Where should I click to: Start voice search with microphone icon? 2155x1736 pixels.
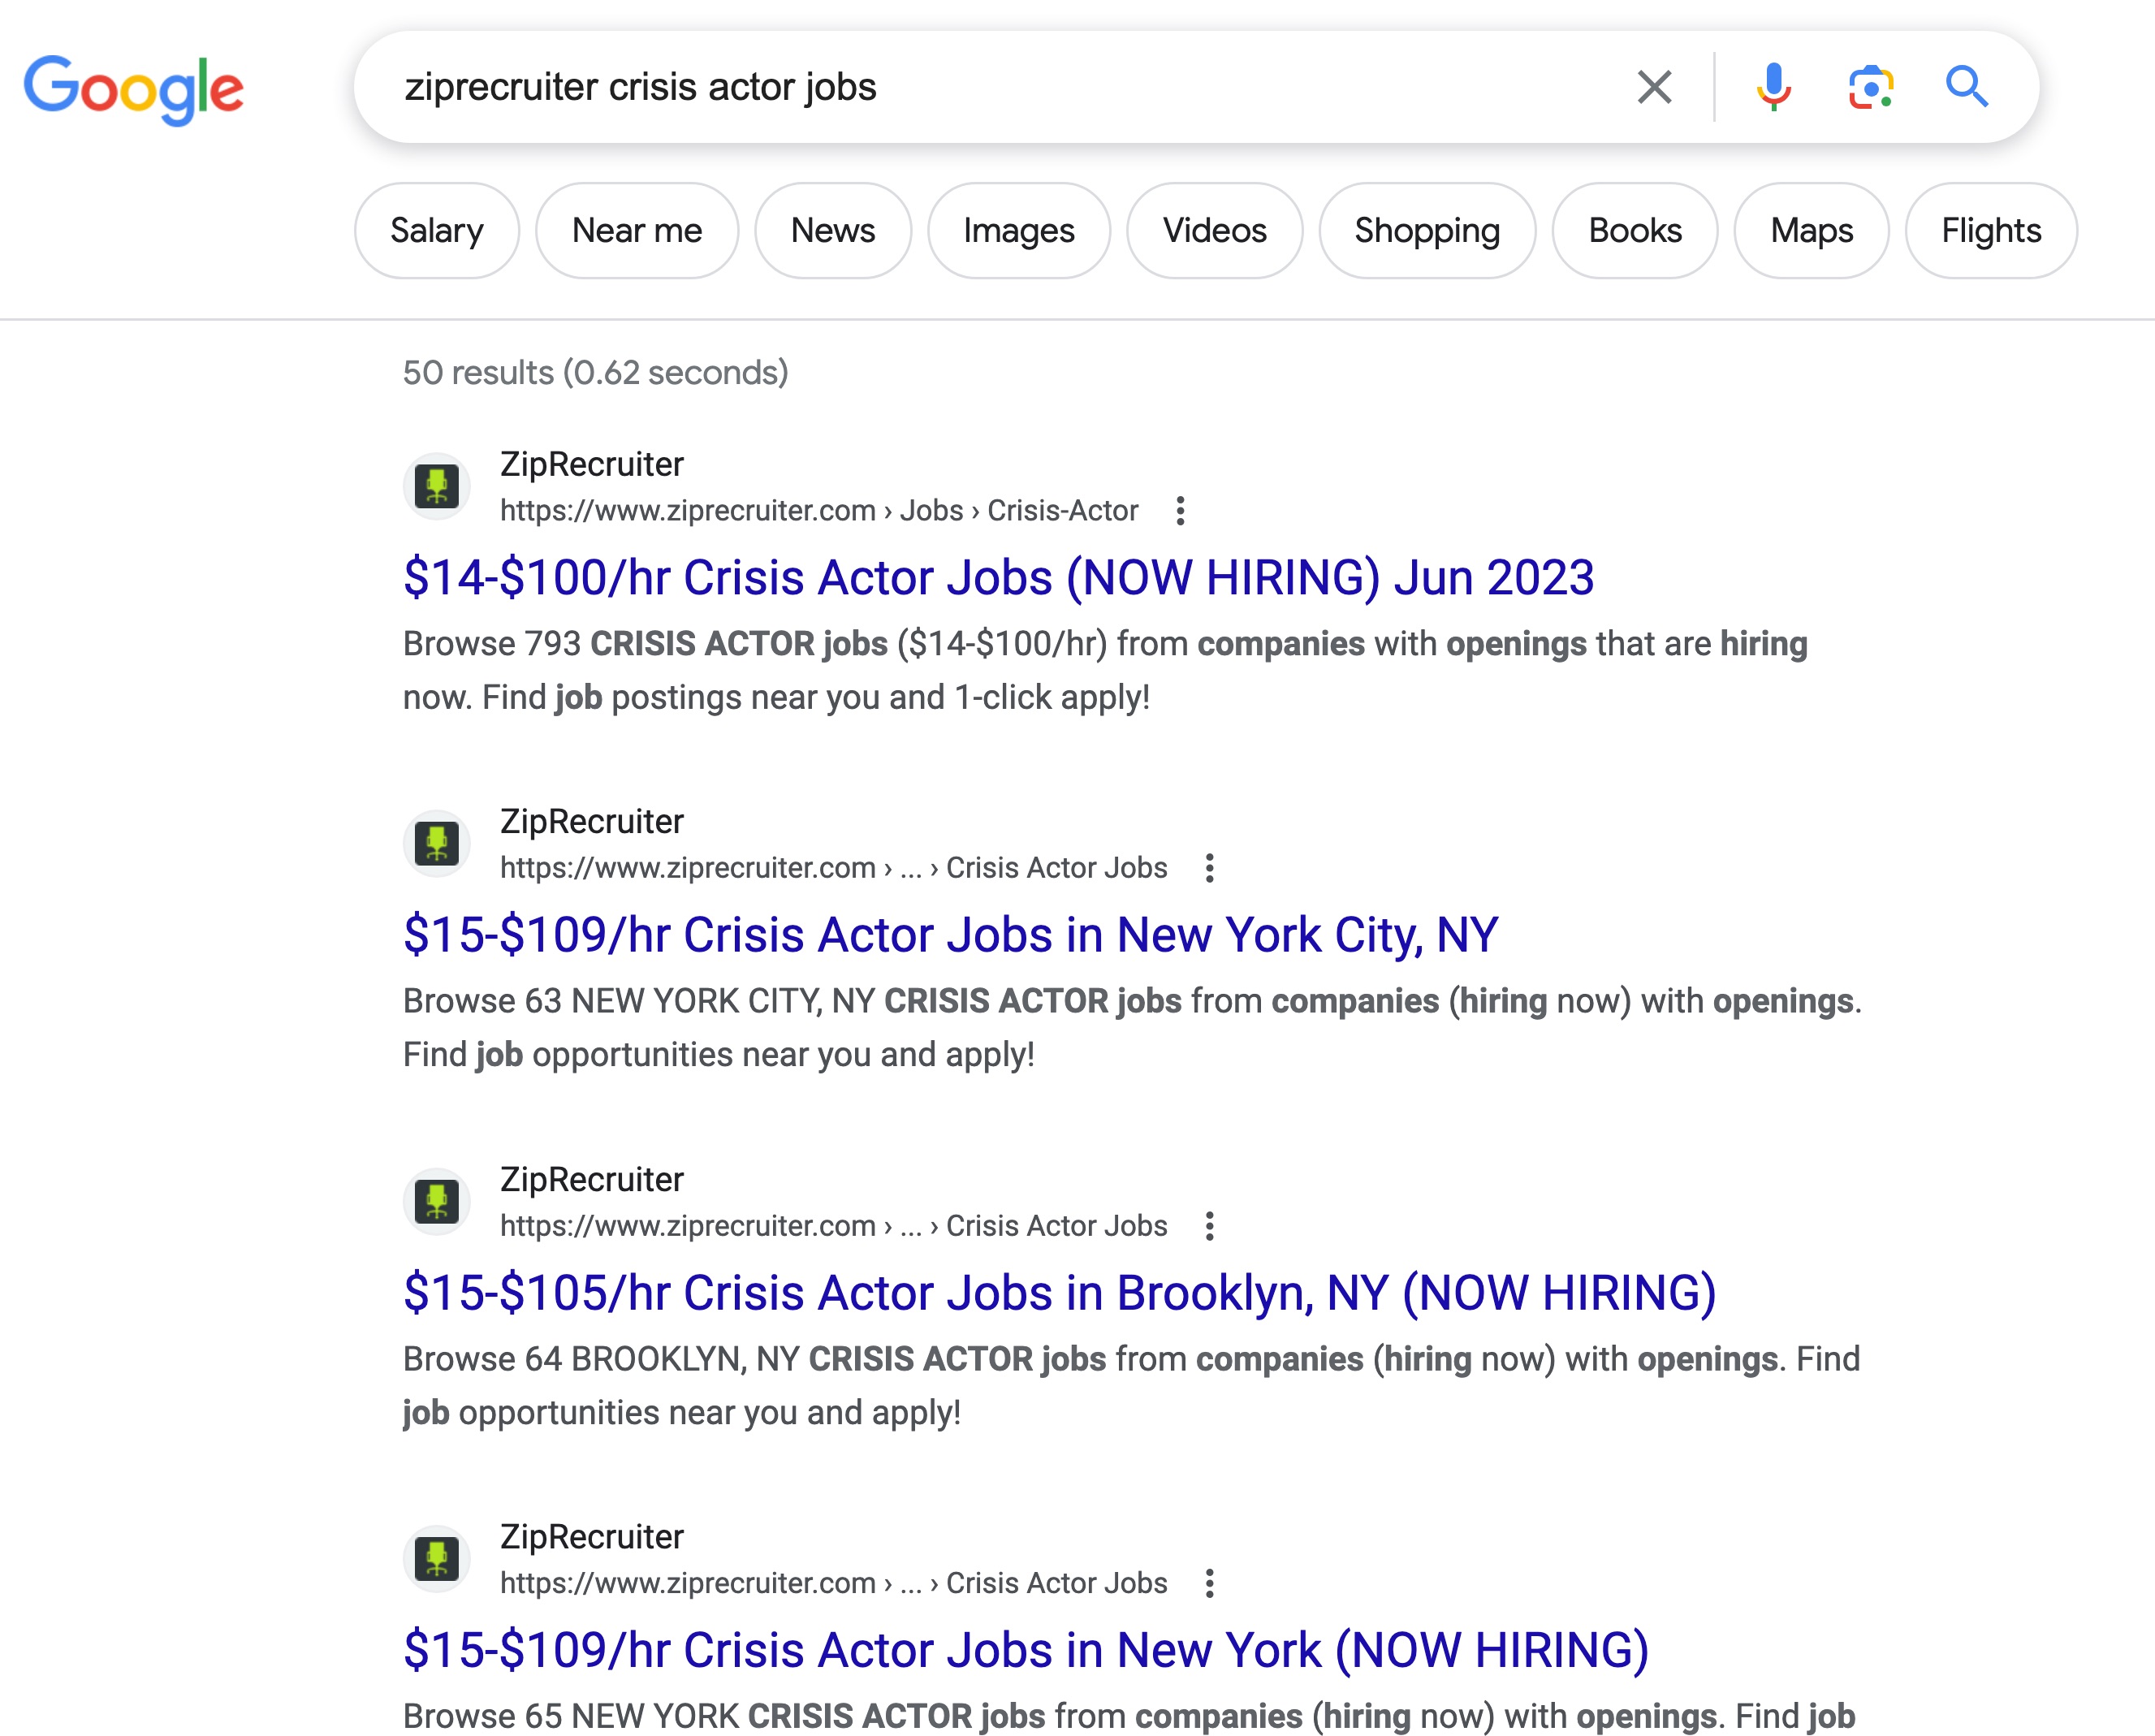[1773, 87]
